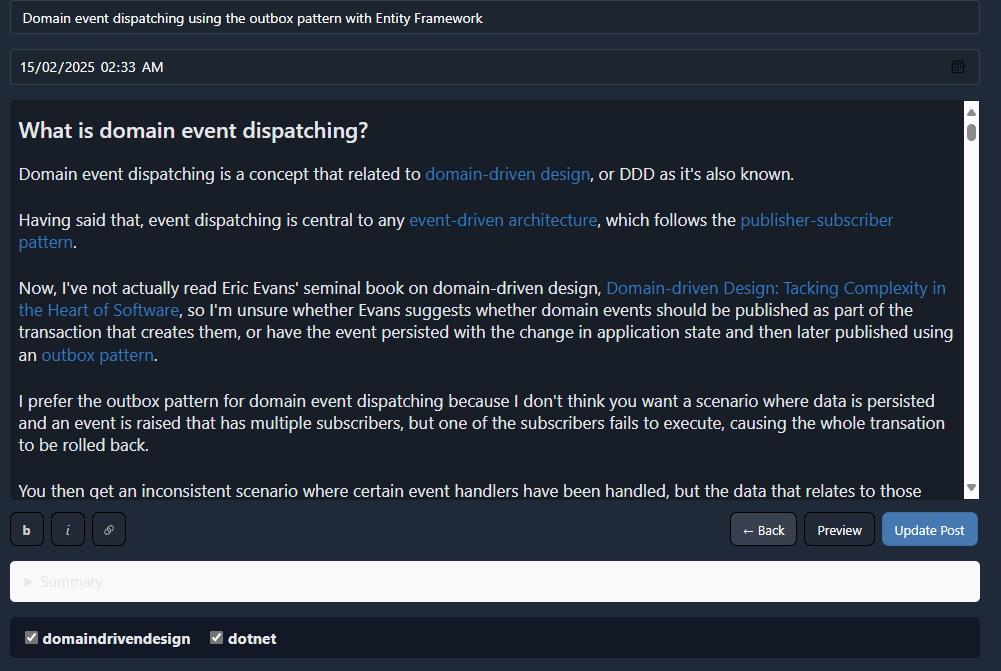
Task: Open the publisher-subscriber link
Action: click(x=817, y=220)
